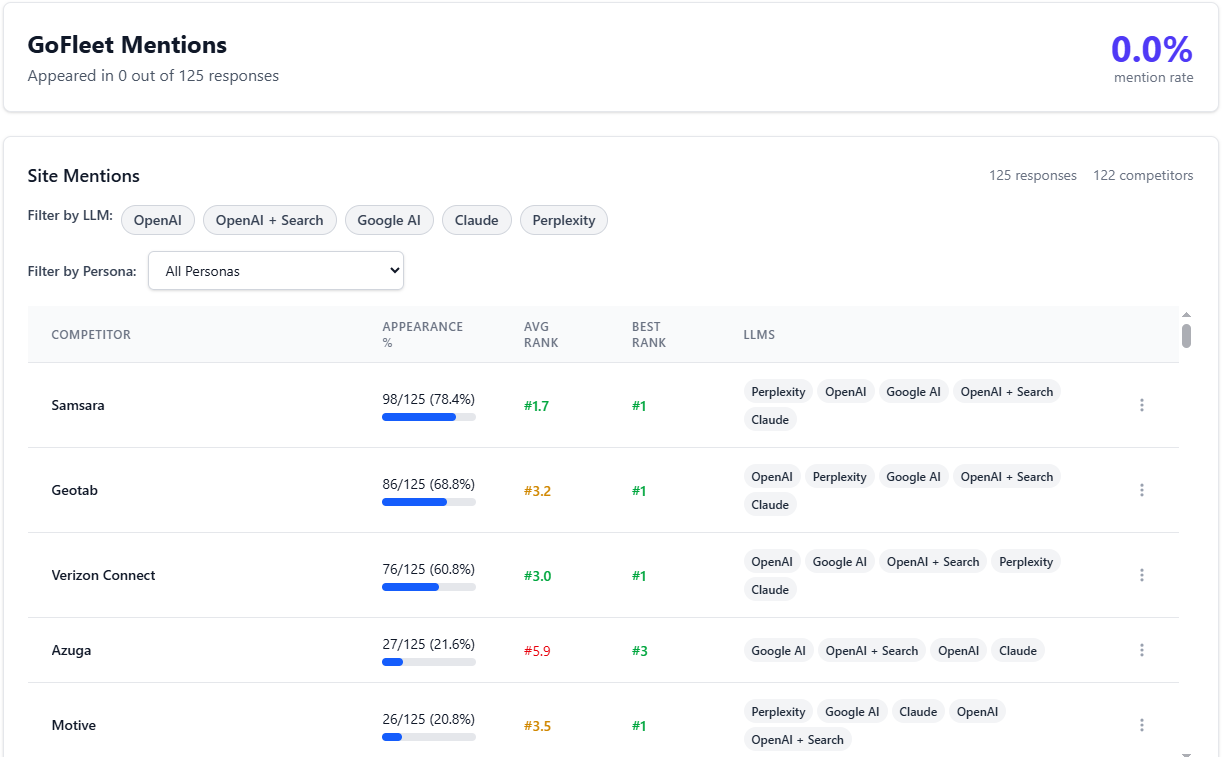Image resolution: width=1224 pixels, height=757 pixels.
Task: Click the OpenAI + Search tag in Verizon row
Action: 933,562
